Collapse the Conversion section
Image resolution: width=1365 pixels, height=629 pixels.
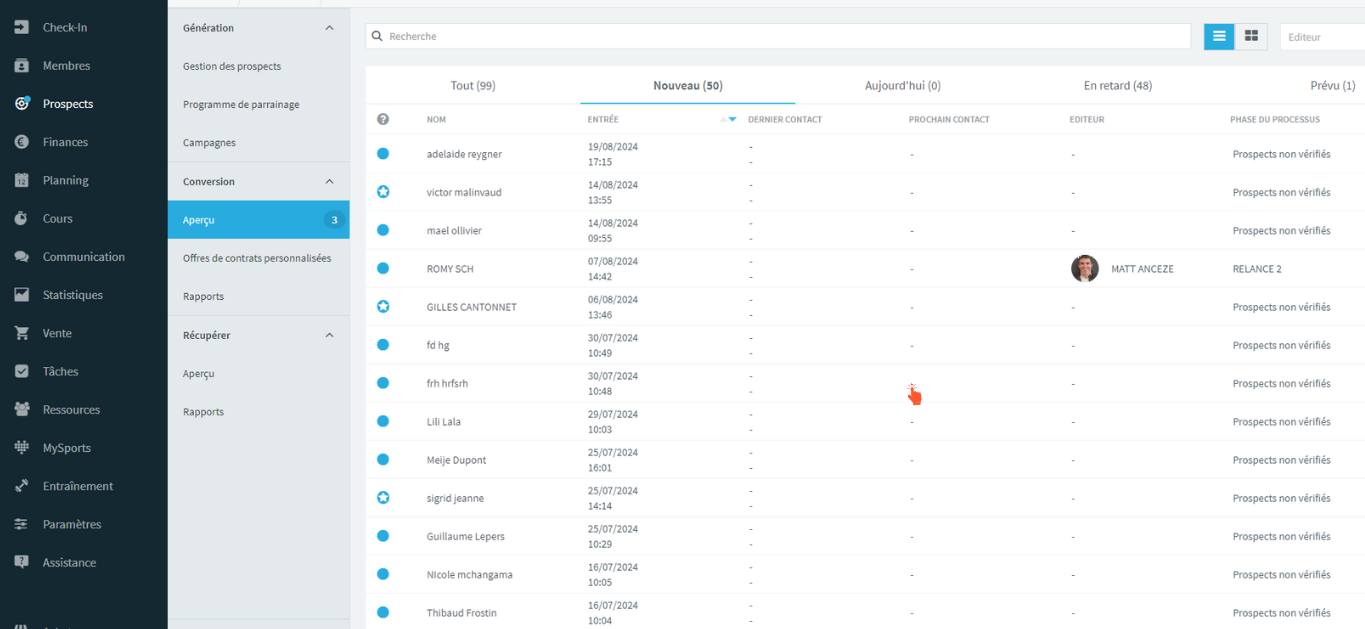click(330, 181)
